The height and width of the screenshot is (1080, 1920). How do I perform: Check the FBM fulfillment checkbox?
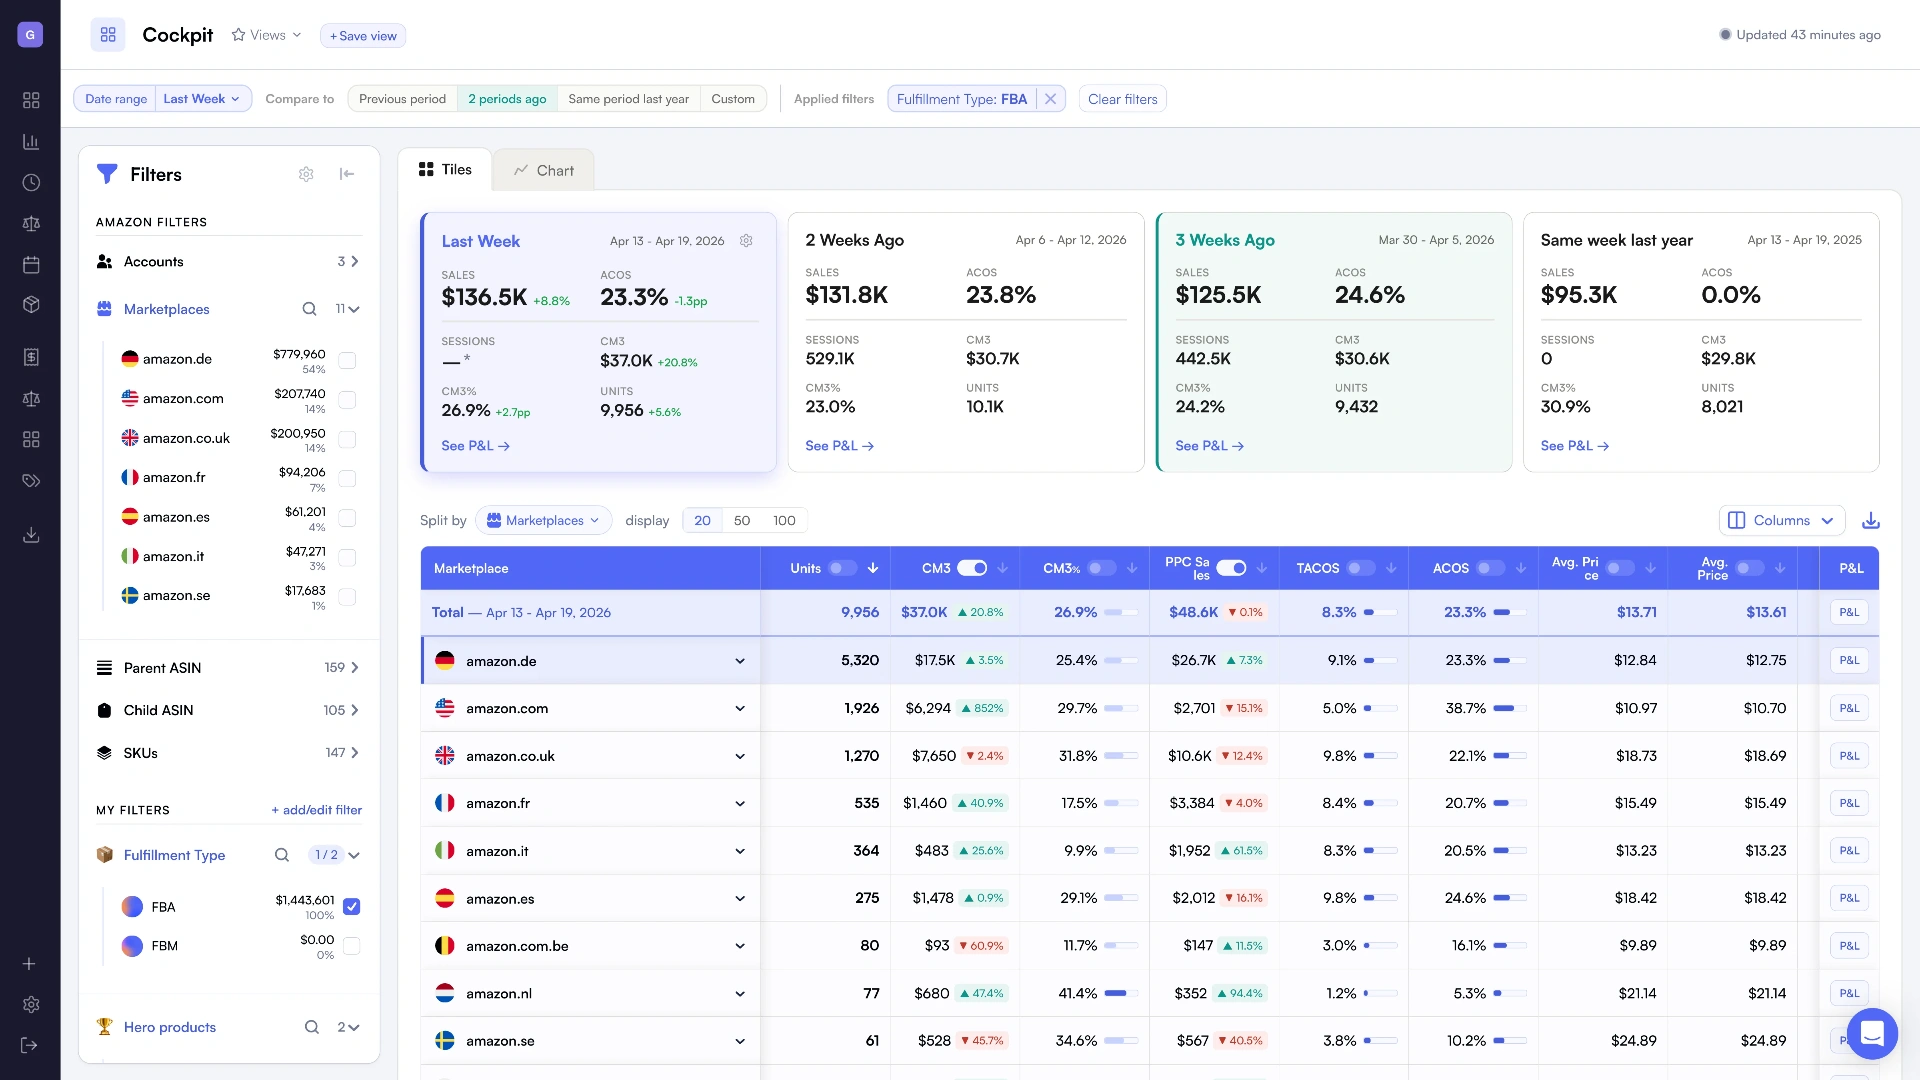(351, 946)
